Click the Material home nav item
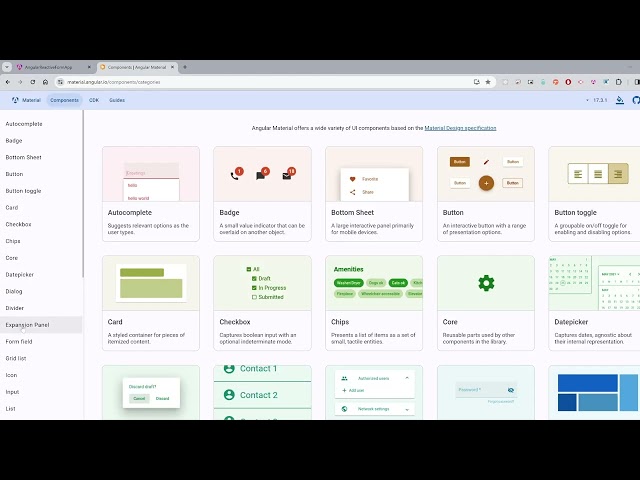The image size is (640, 480). (x=27, y=100)
